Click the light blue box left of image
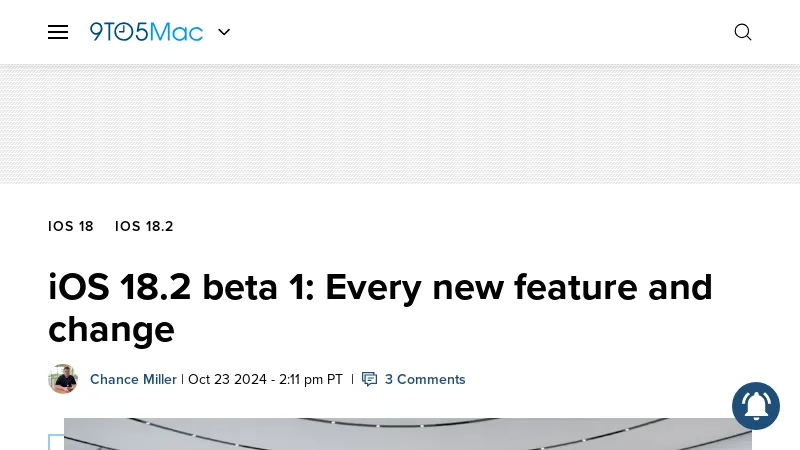Viewport: 800px width, 450px height. click(56, 442)
